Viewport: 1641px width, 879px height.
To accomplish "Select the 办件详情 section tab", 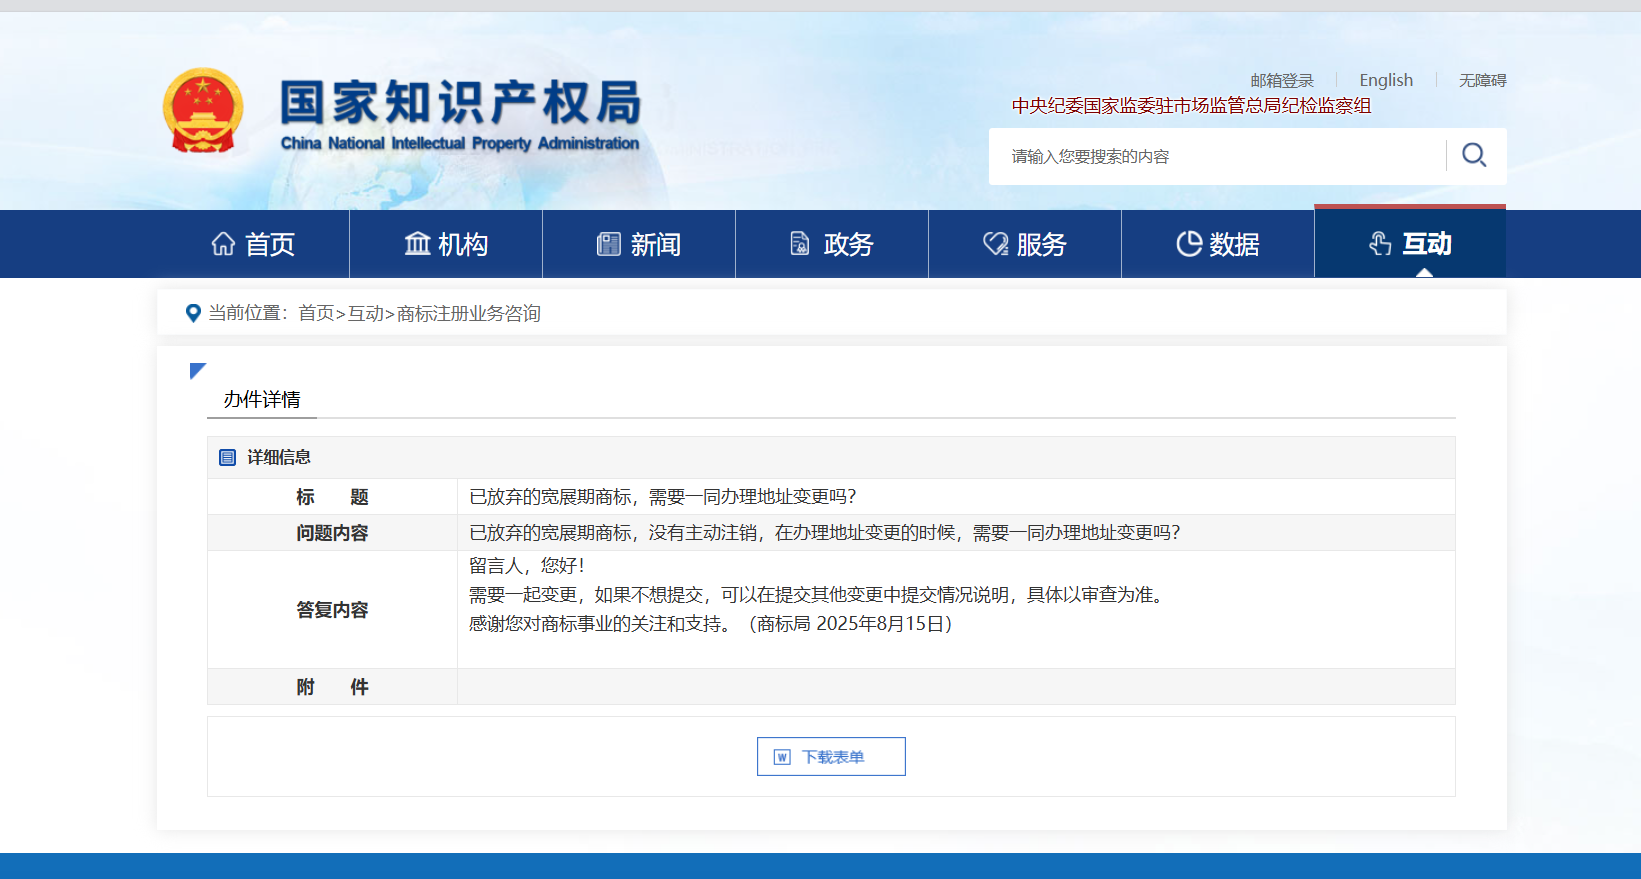I will [262, 399].
